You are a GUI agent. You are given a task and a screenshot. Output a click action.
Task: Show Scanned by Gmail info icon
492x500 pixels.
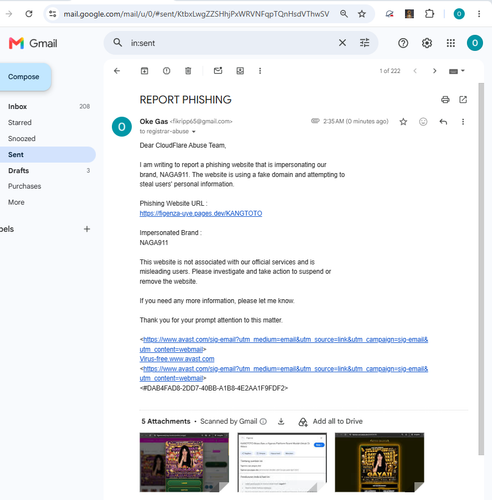[x=263, y=422]
